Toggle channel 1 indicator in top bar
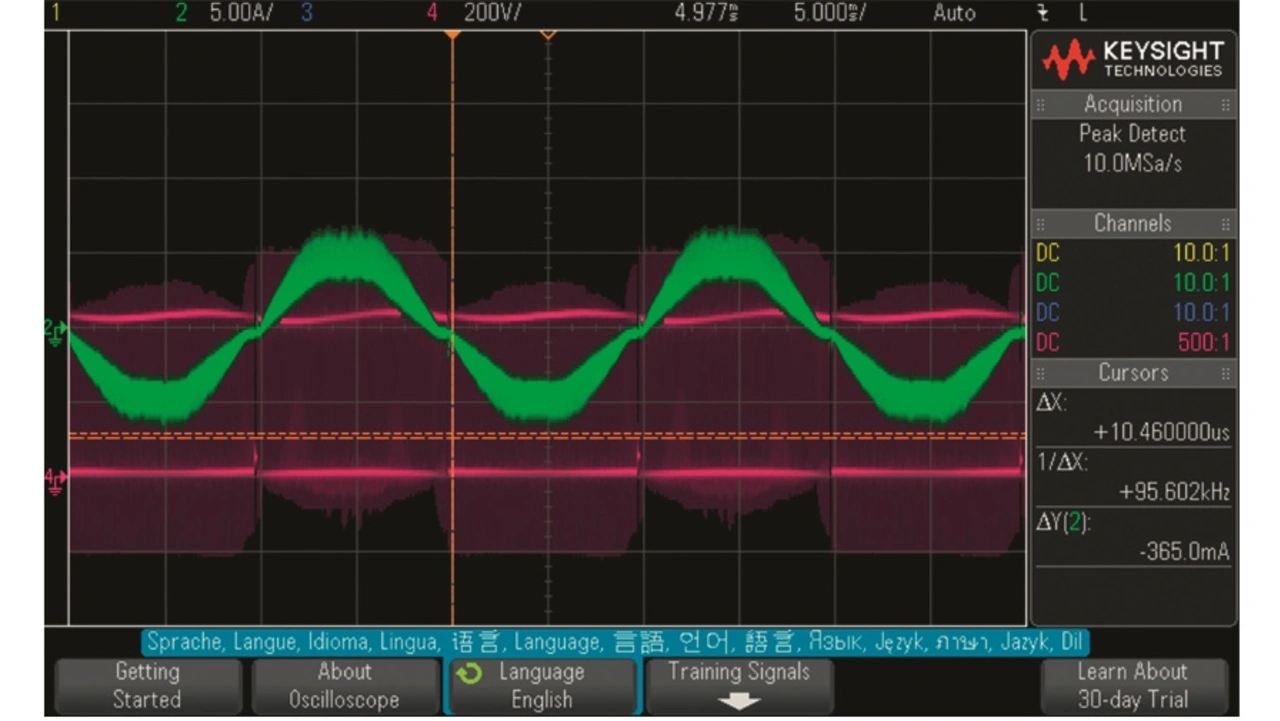Screen dimensions: 1280x721 [56, 13]
